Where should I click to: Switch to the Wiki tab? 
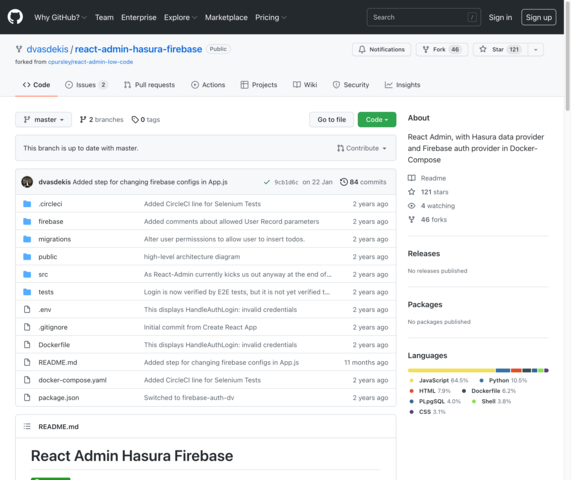coord(305,85)
